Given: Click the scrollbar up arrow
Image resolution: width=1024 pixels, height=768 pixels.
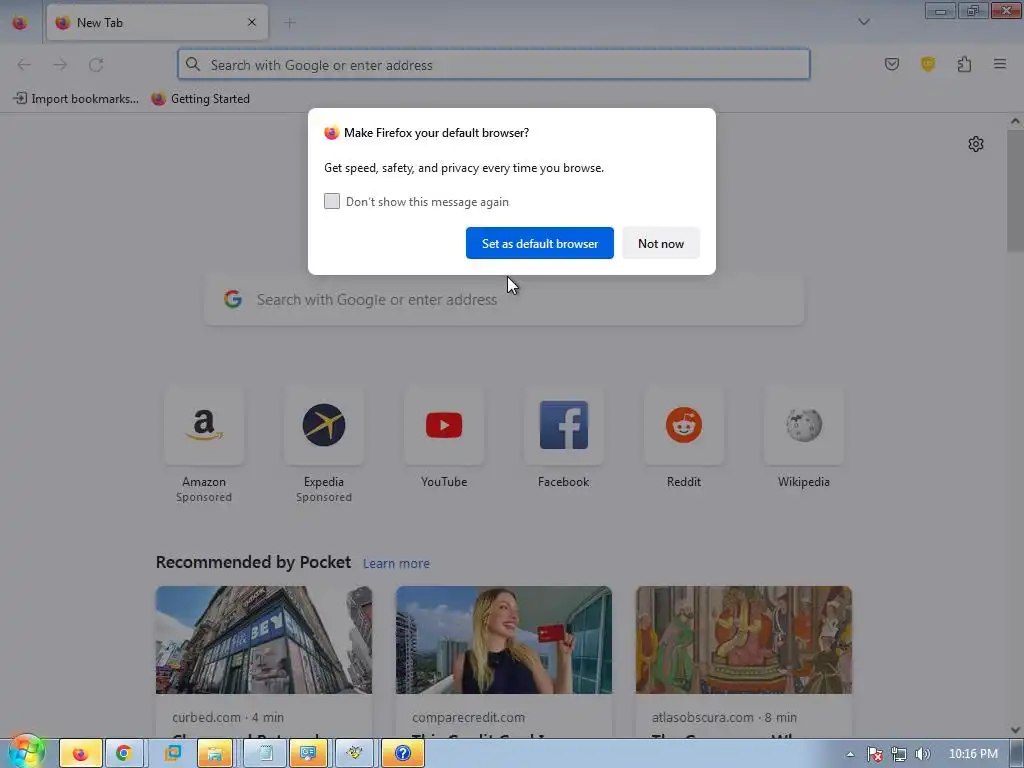Looking at the screenshot, I should [x=1015, y=121].
